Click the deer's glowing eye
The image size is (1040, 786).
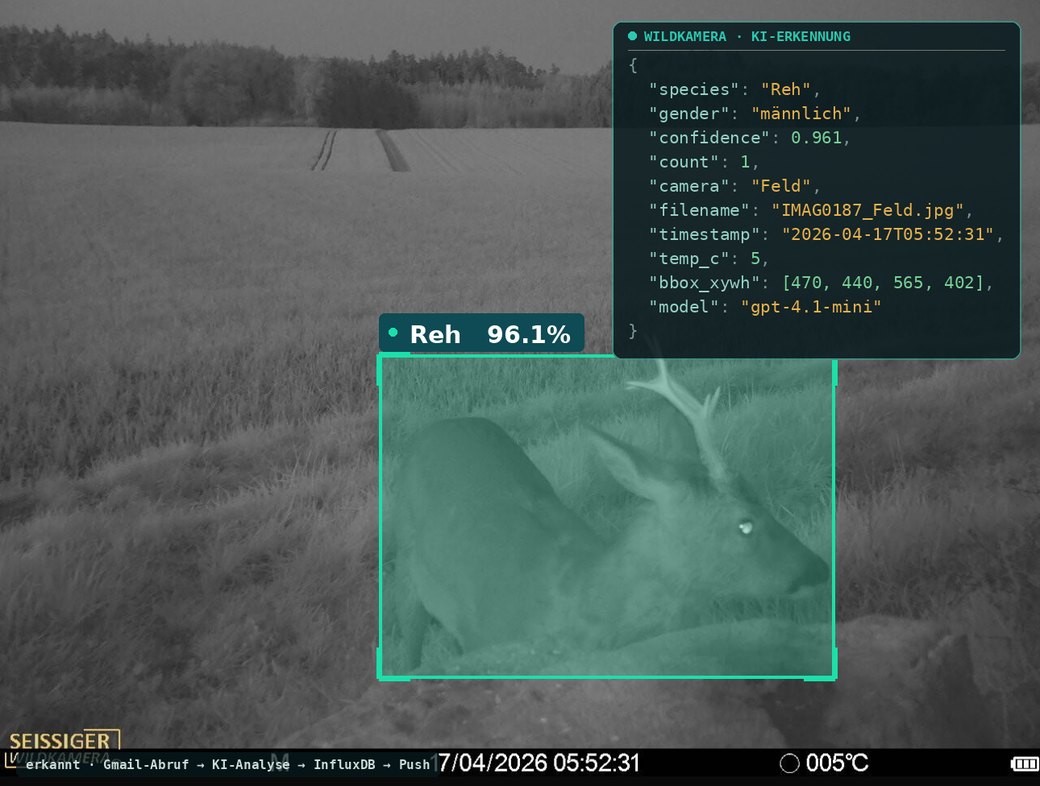pyautogui.click(x=746, y=528)
